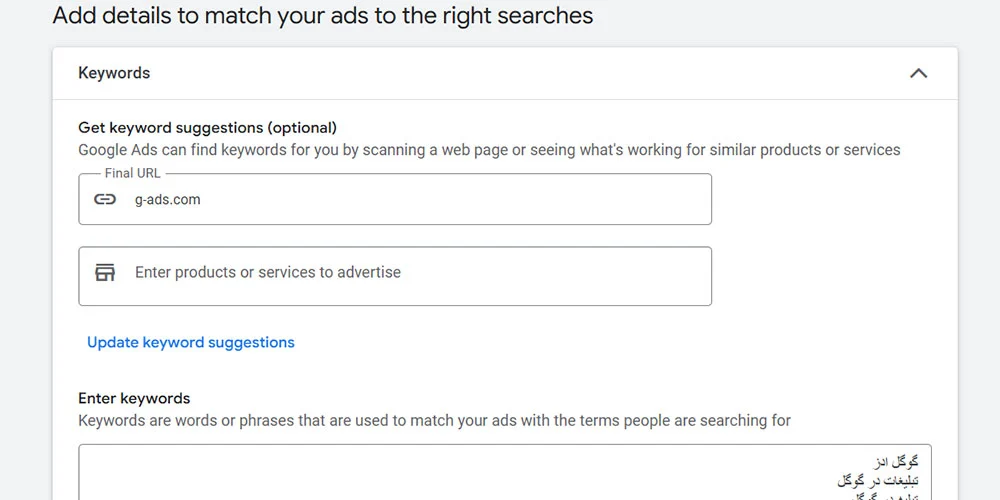1000x500 pixels.
Task: Collapse the Keywords section chevron
Action: coord(918,73)
